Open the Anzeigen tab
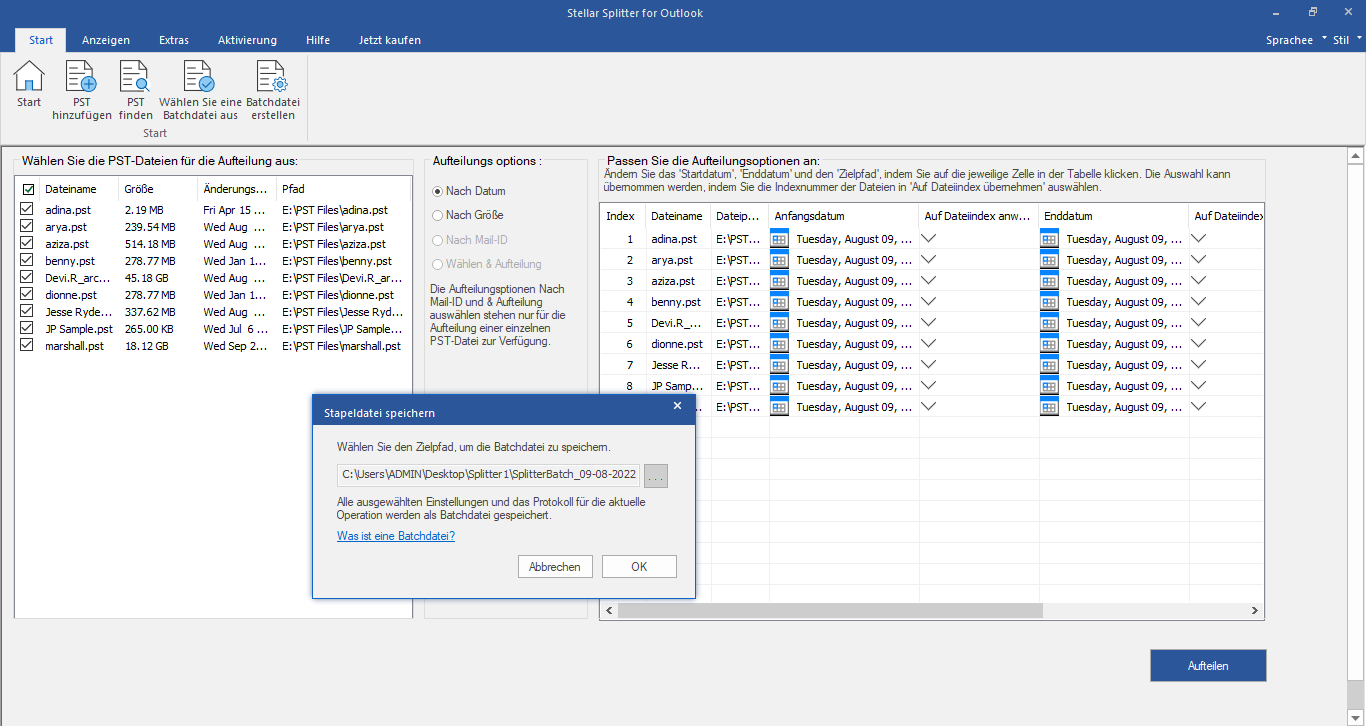 [106, 40]
